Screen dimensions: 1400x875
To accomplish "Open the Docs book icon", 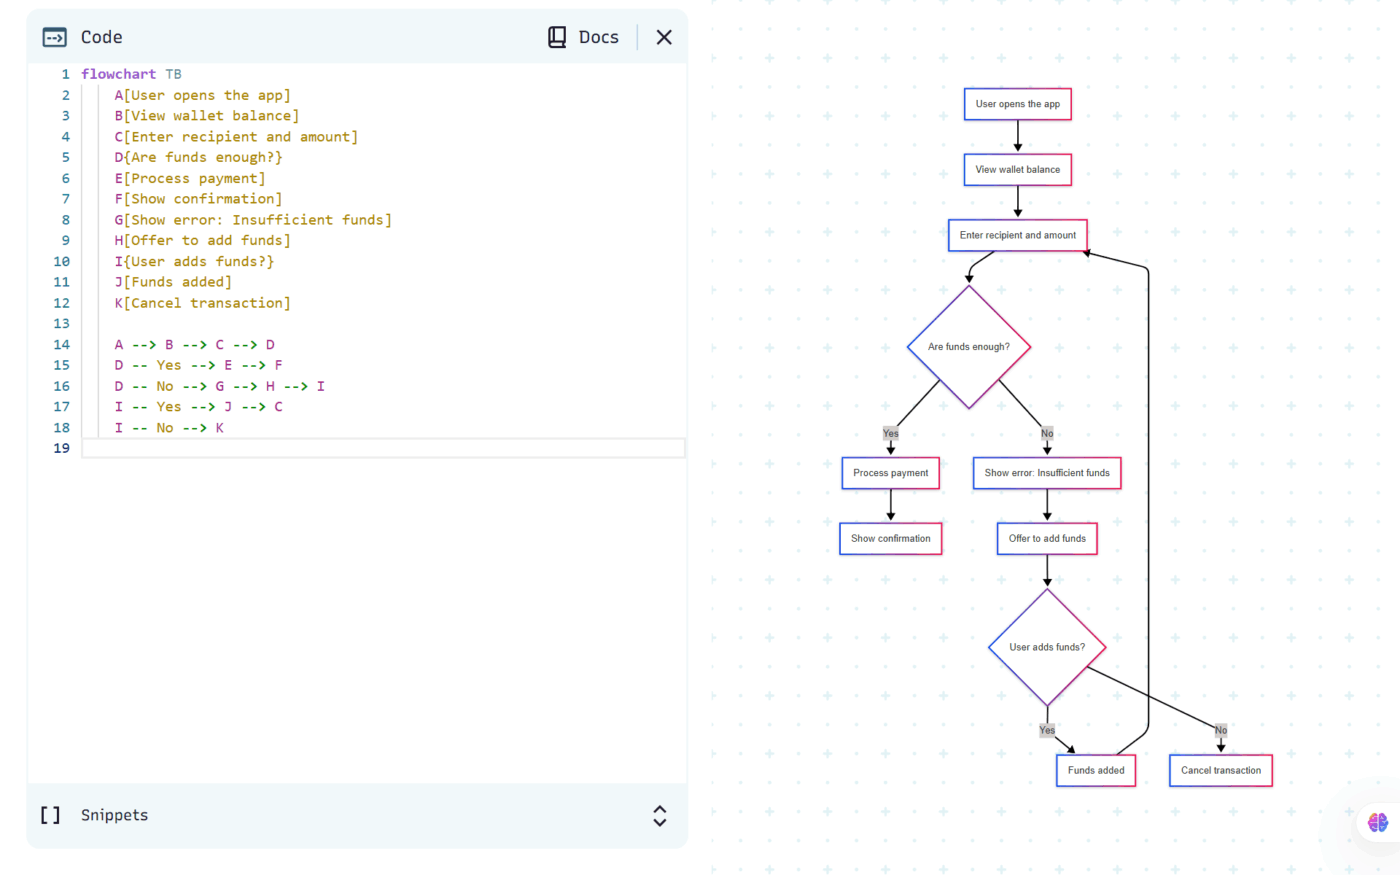I will pyautogui.click(x=557, y=37).
